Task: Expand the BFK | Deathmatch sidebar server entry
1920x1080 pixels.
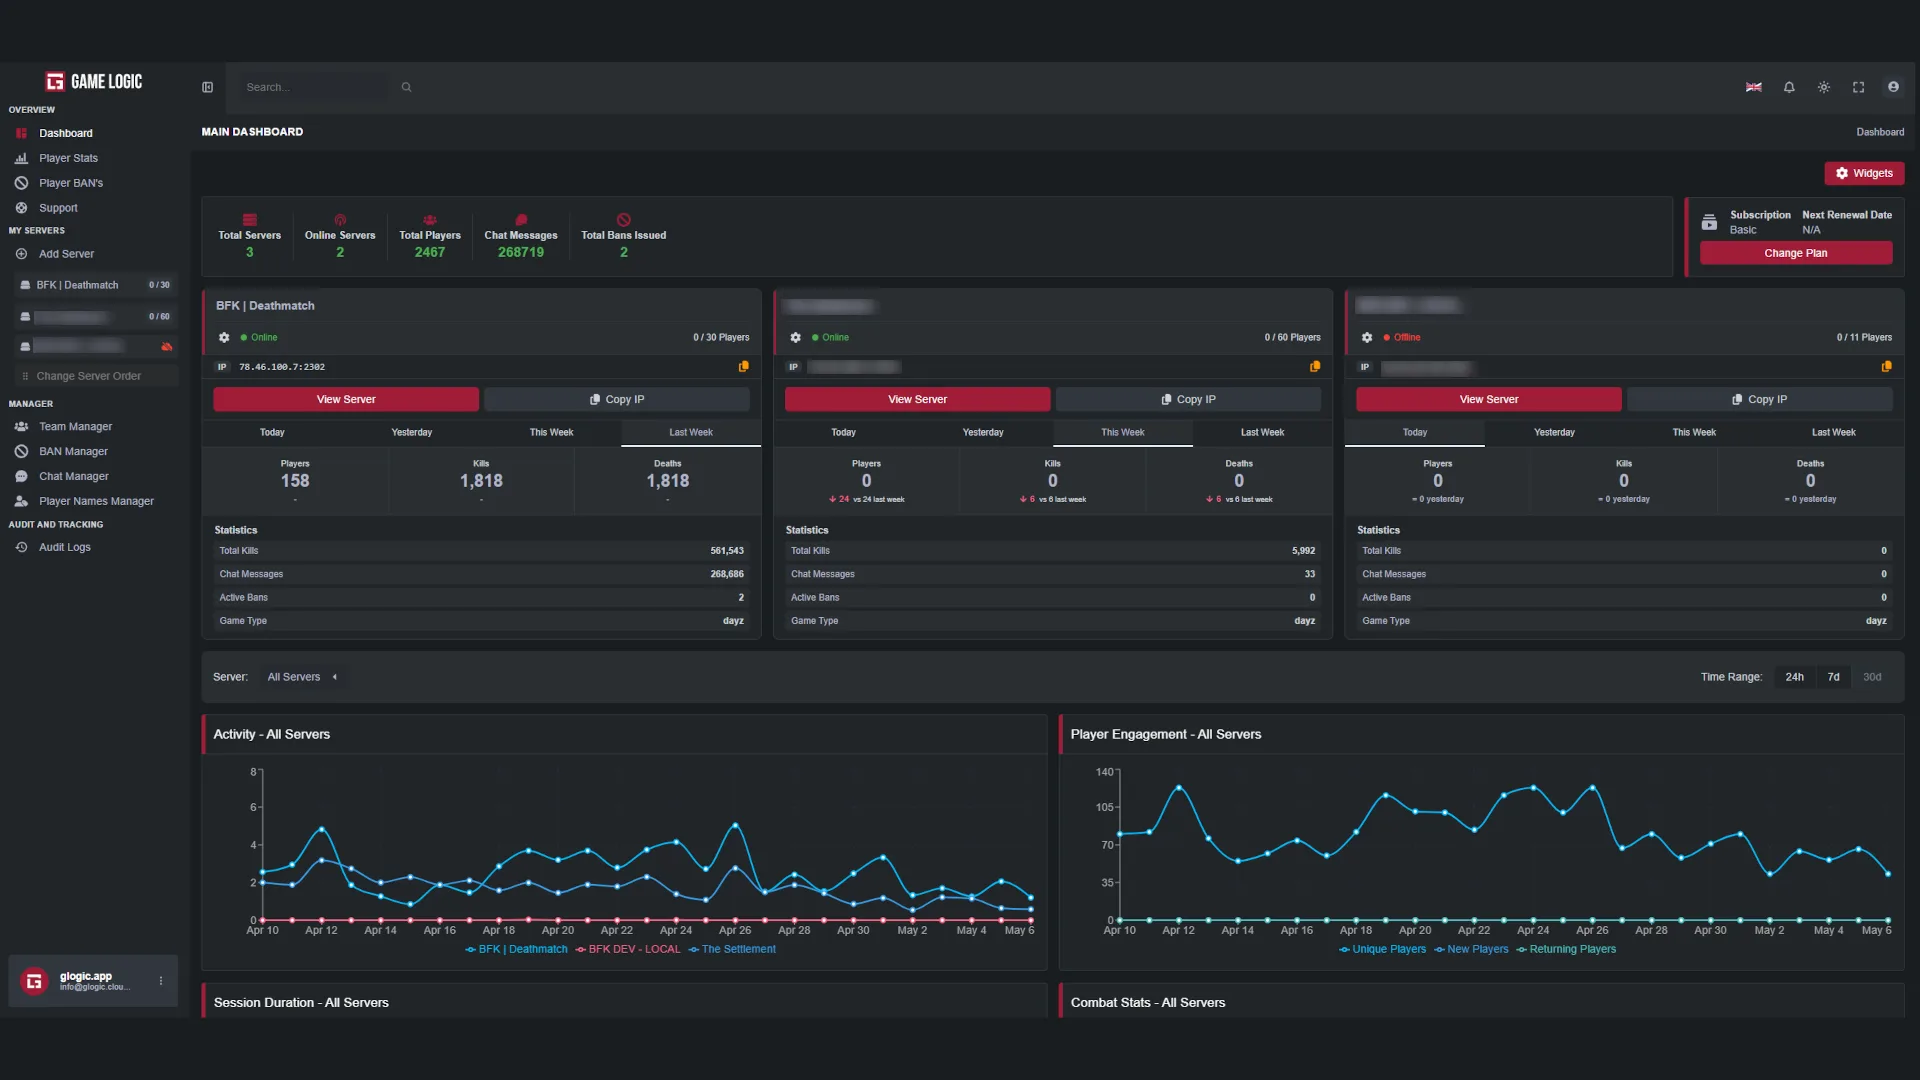Action: (96, 285)
